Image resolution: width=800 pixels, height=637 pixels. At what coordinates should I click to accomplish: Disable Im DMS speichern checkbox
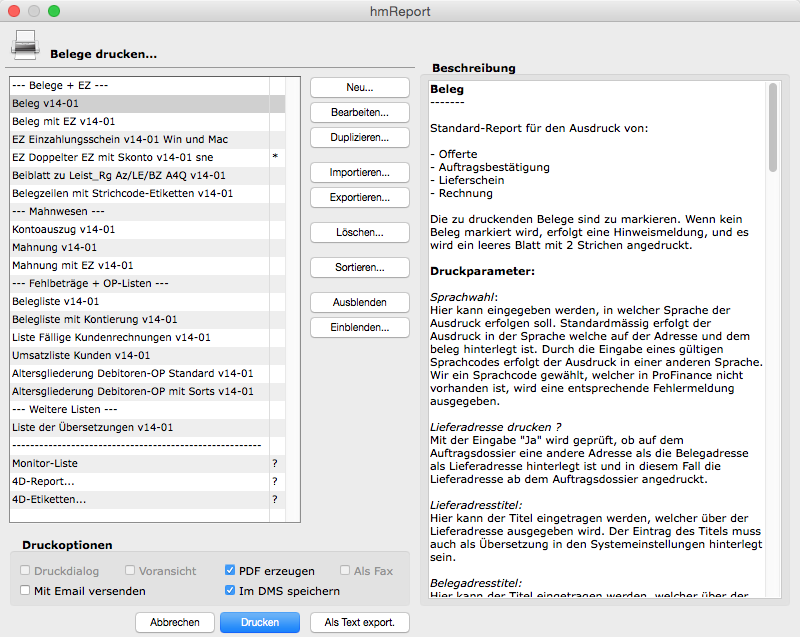pyautogui.click(x=232, y=591)
